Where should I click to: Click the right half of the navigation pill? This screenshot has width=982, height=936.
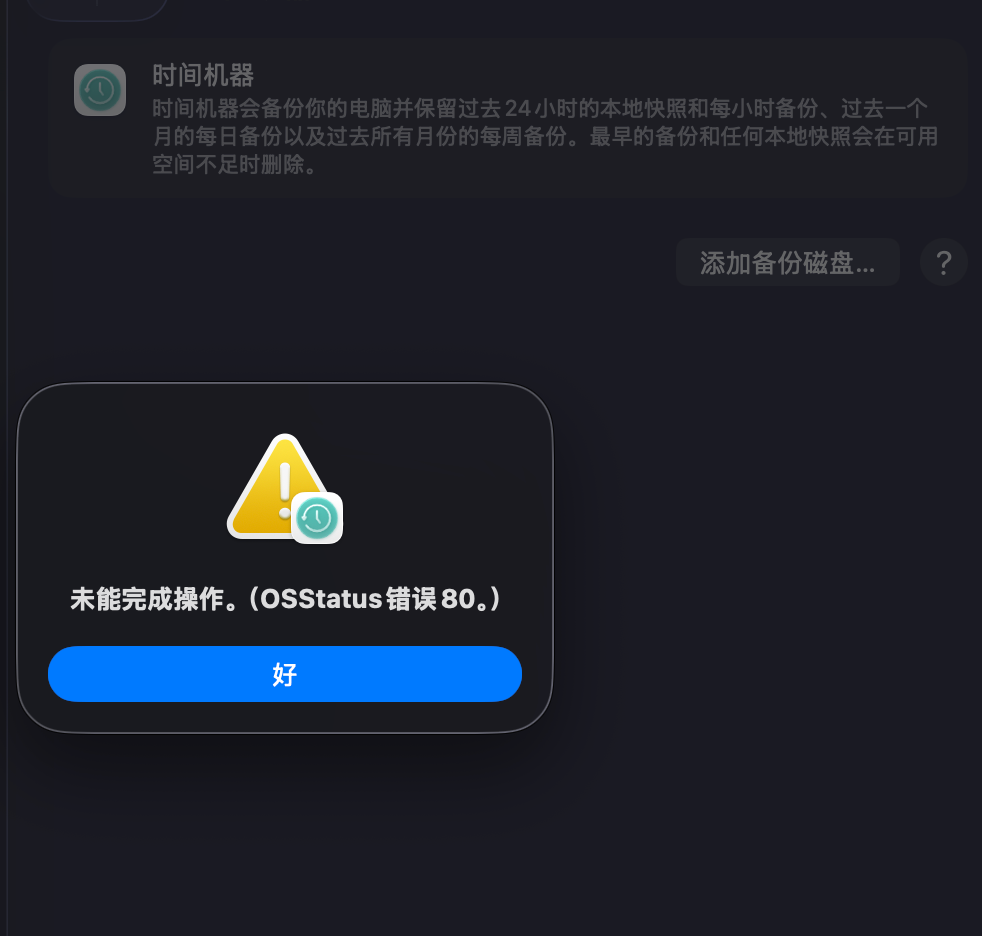click(132, 5)
